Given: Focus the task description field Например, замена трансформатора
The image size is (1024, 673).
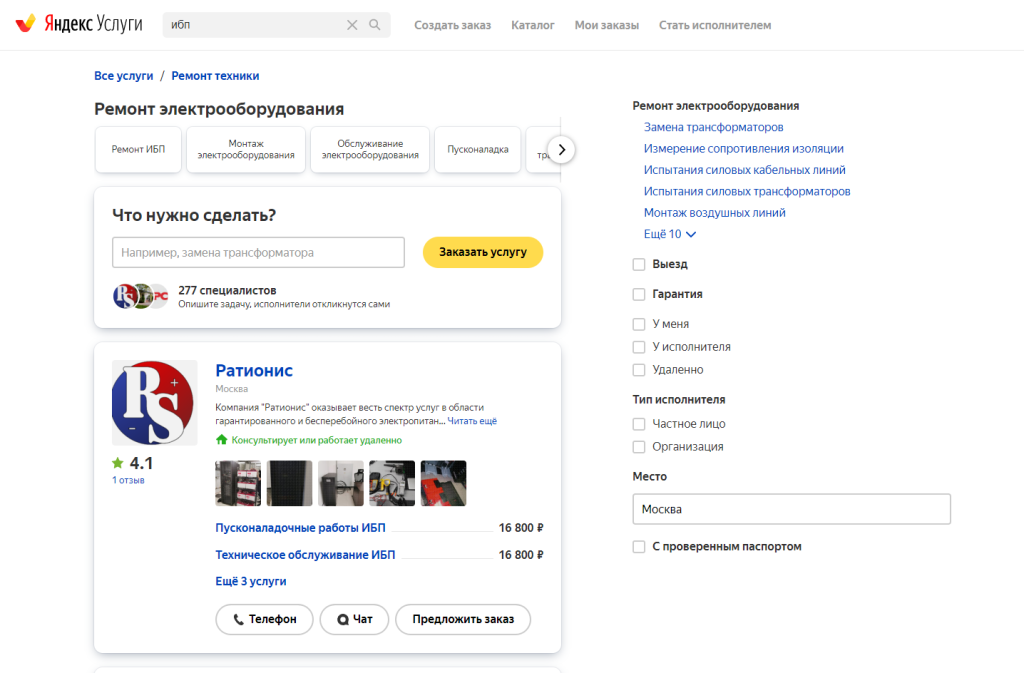Looking at the screenshot, I should [259, 253].
